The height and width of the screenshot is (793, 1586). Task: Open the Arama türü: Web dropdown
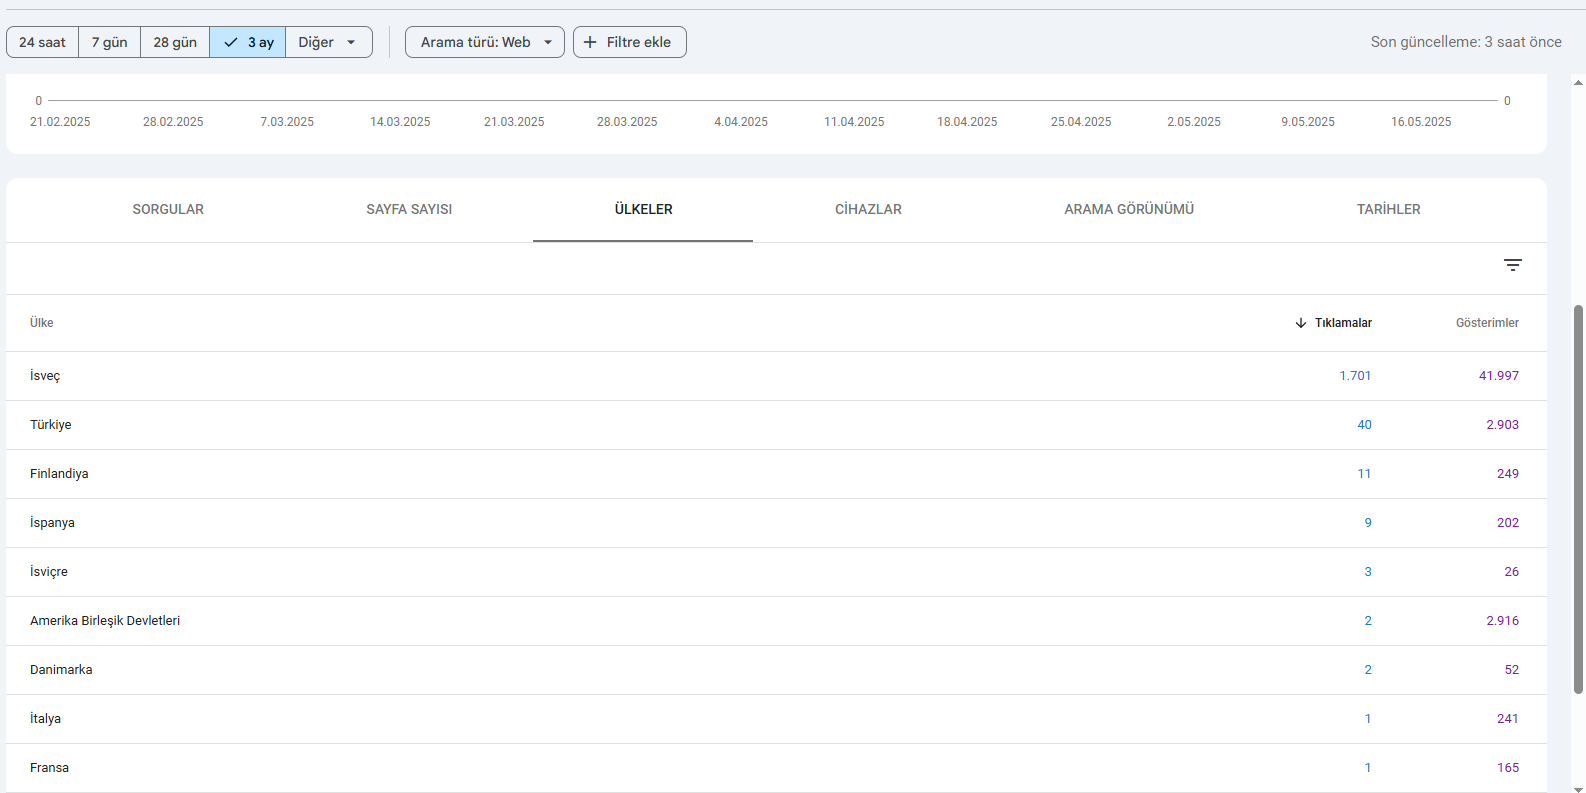pyautogui.click(x=485, y=42)
